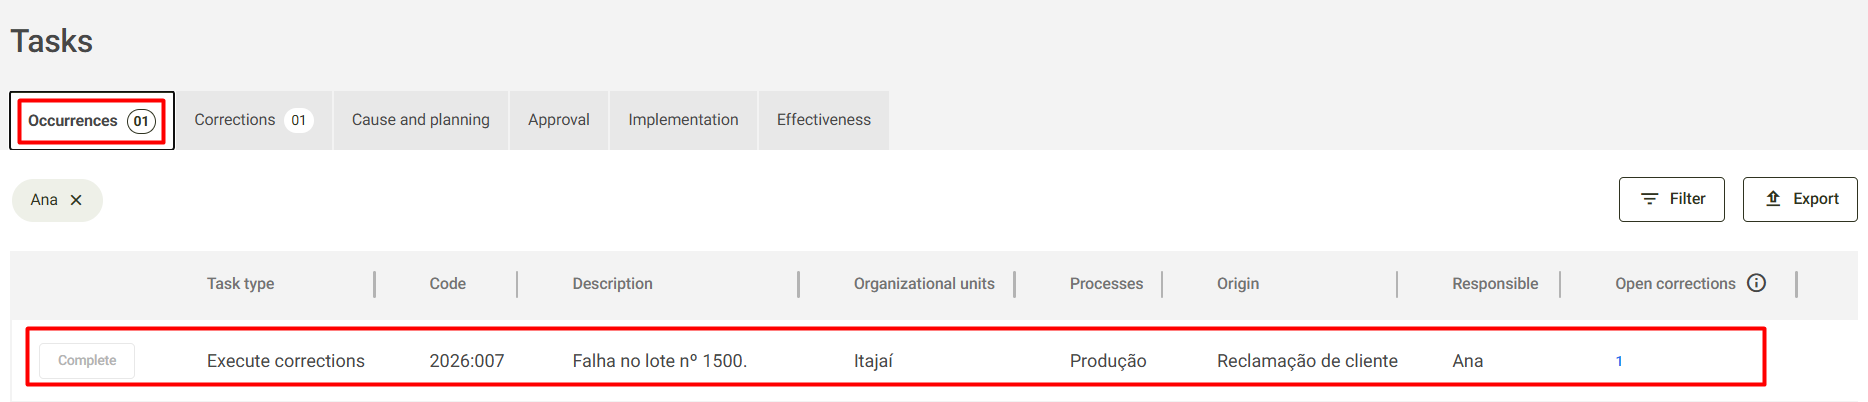This screenshot has height=402, width=1868.
Task: Click the Code column header
Action: [448, 284]
